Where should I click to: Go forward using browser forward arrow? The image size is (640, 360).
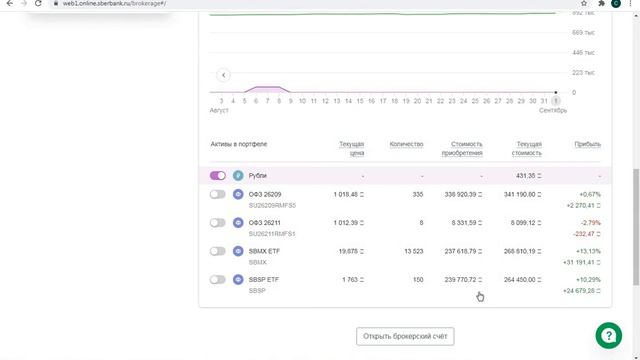pos(24,3)
